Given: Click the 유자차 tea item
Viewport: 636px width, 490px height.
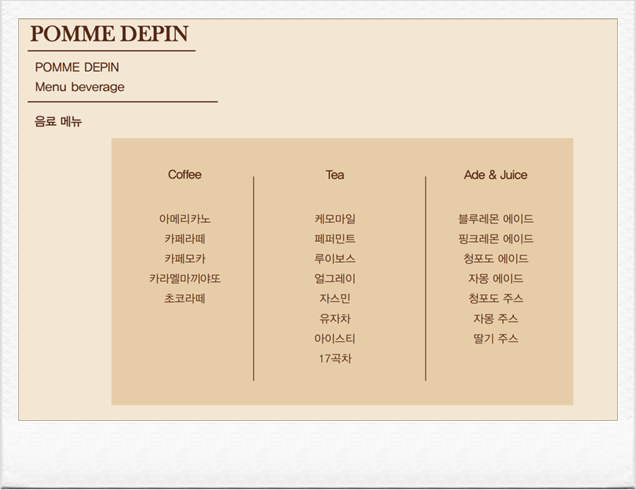Looking at the screenshot, I should pos(335,318).
